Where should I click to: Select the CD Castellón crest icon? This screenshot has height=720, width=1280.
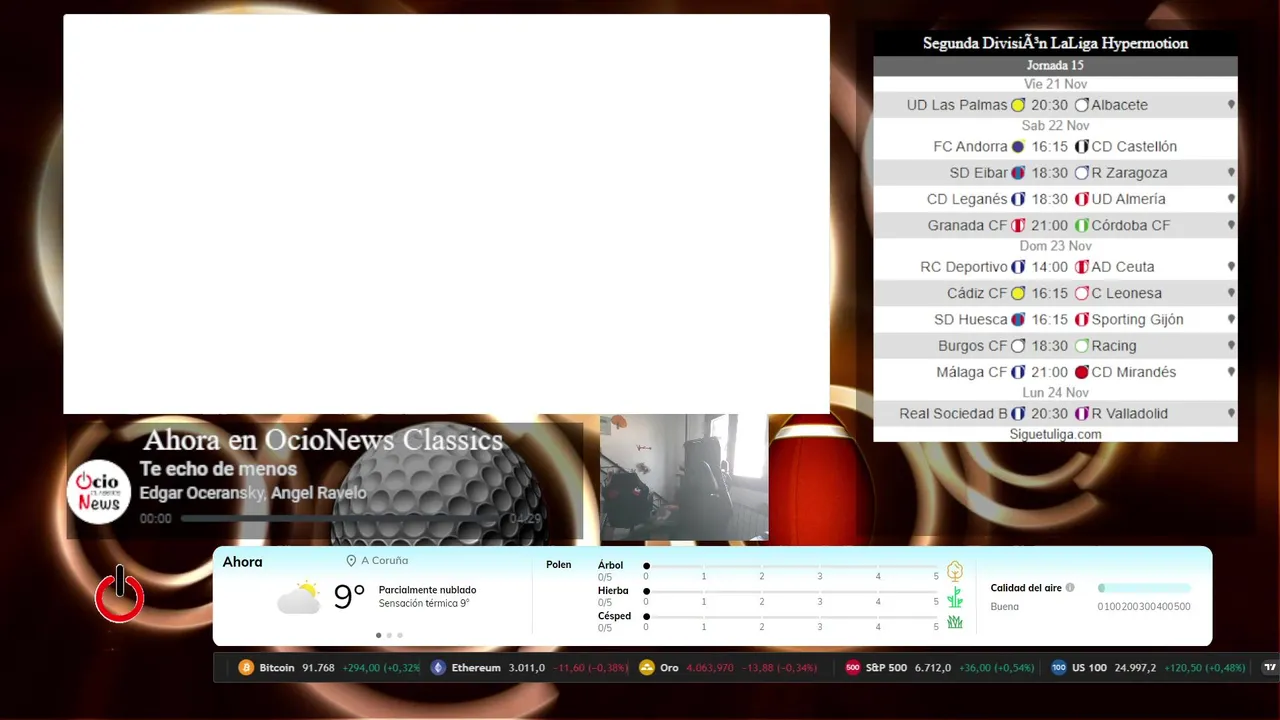[x=1081, y=146]
